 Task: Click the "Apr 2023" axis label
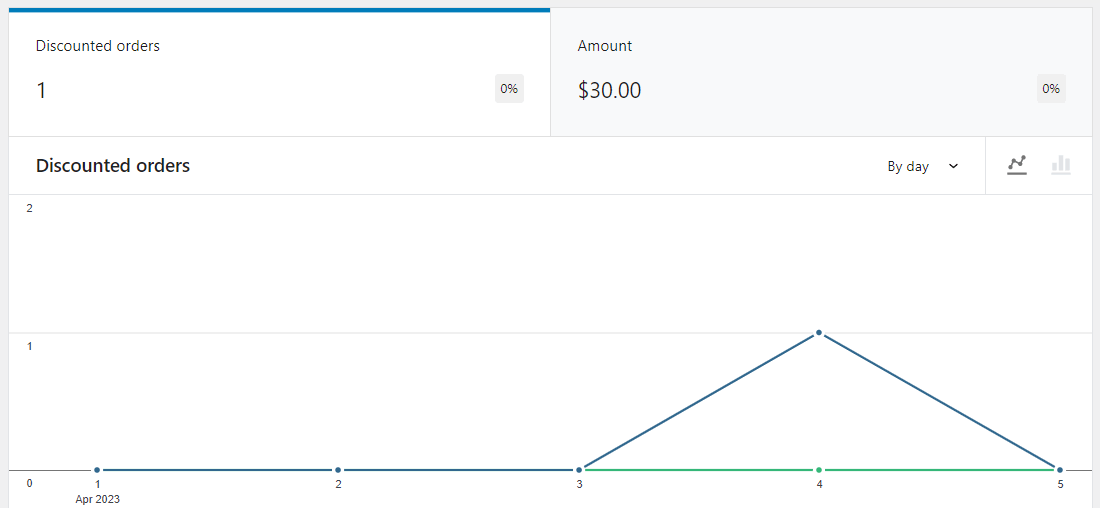97,499
